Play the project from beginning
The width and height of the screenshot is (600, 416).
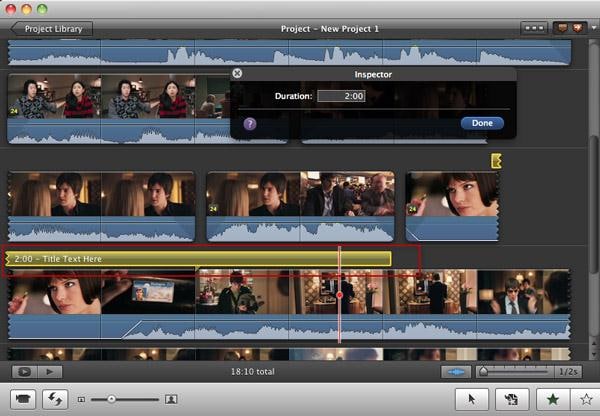(x=50, y=372)
